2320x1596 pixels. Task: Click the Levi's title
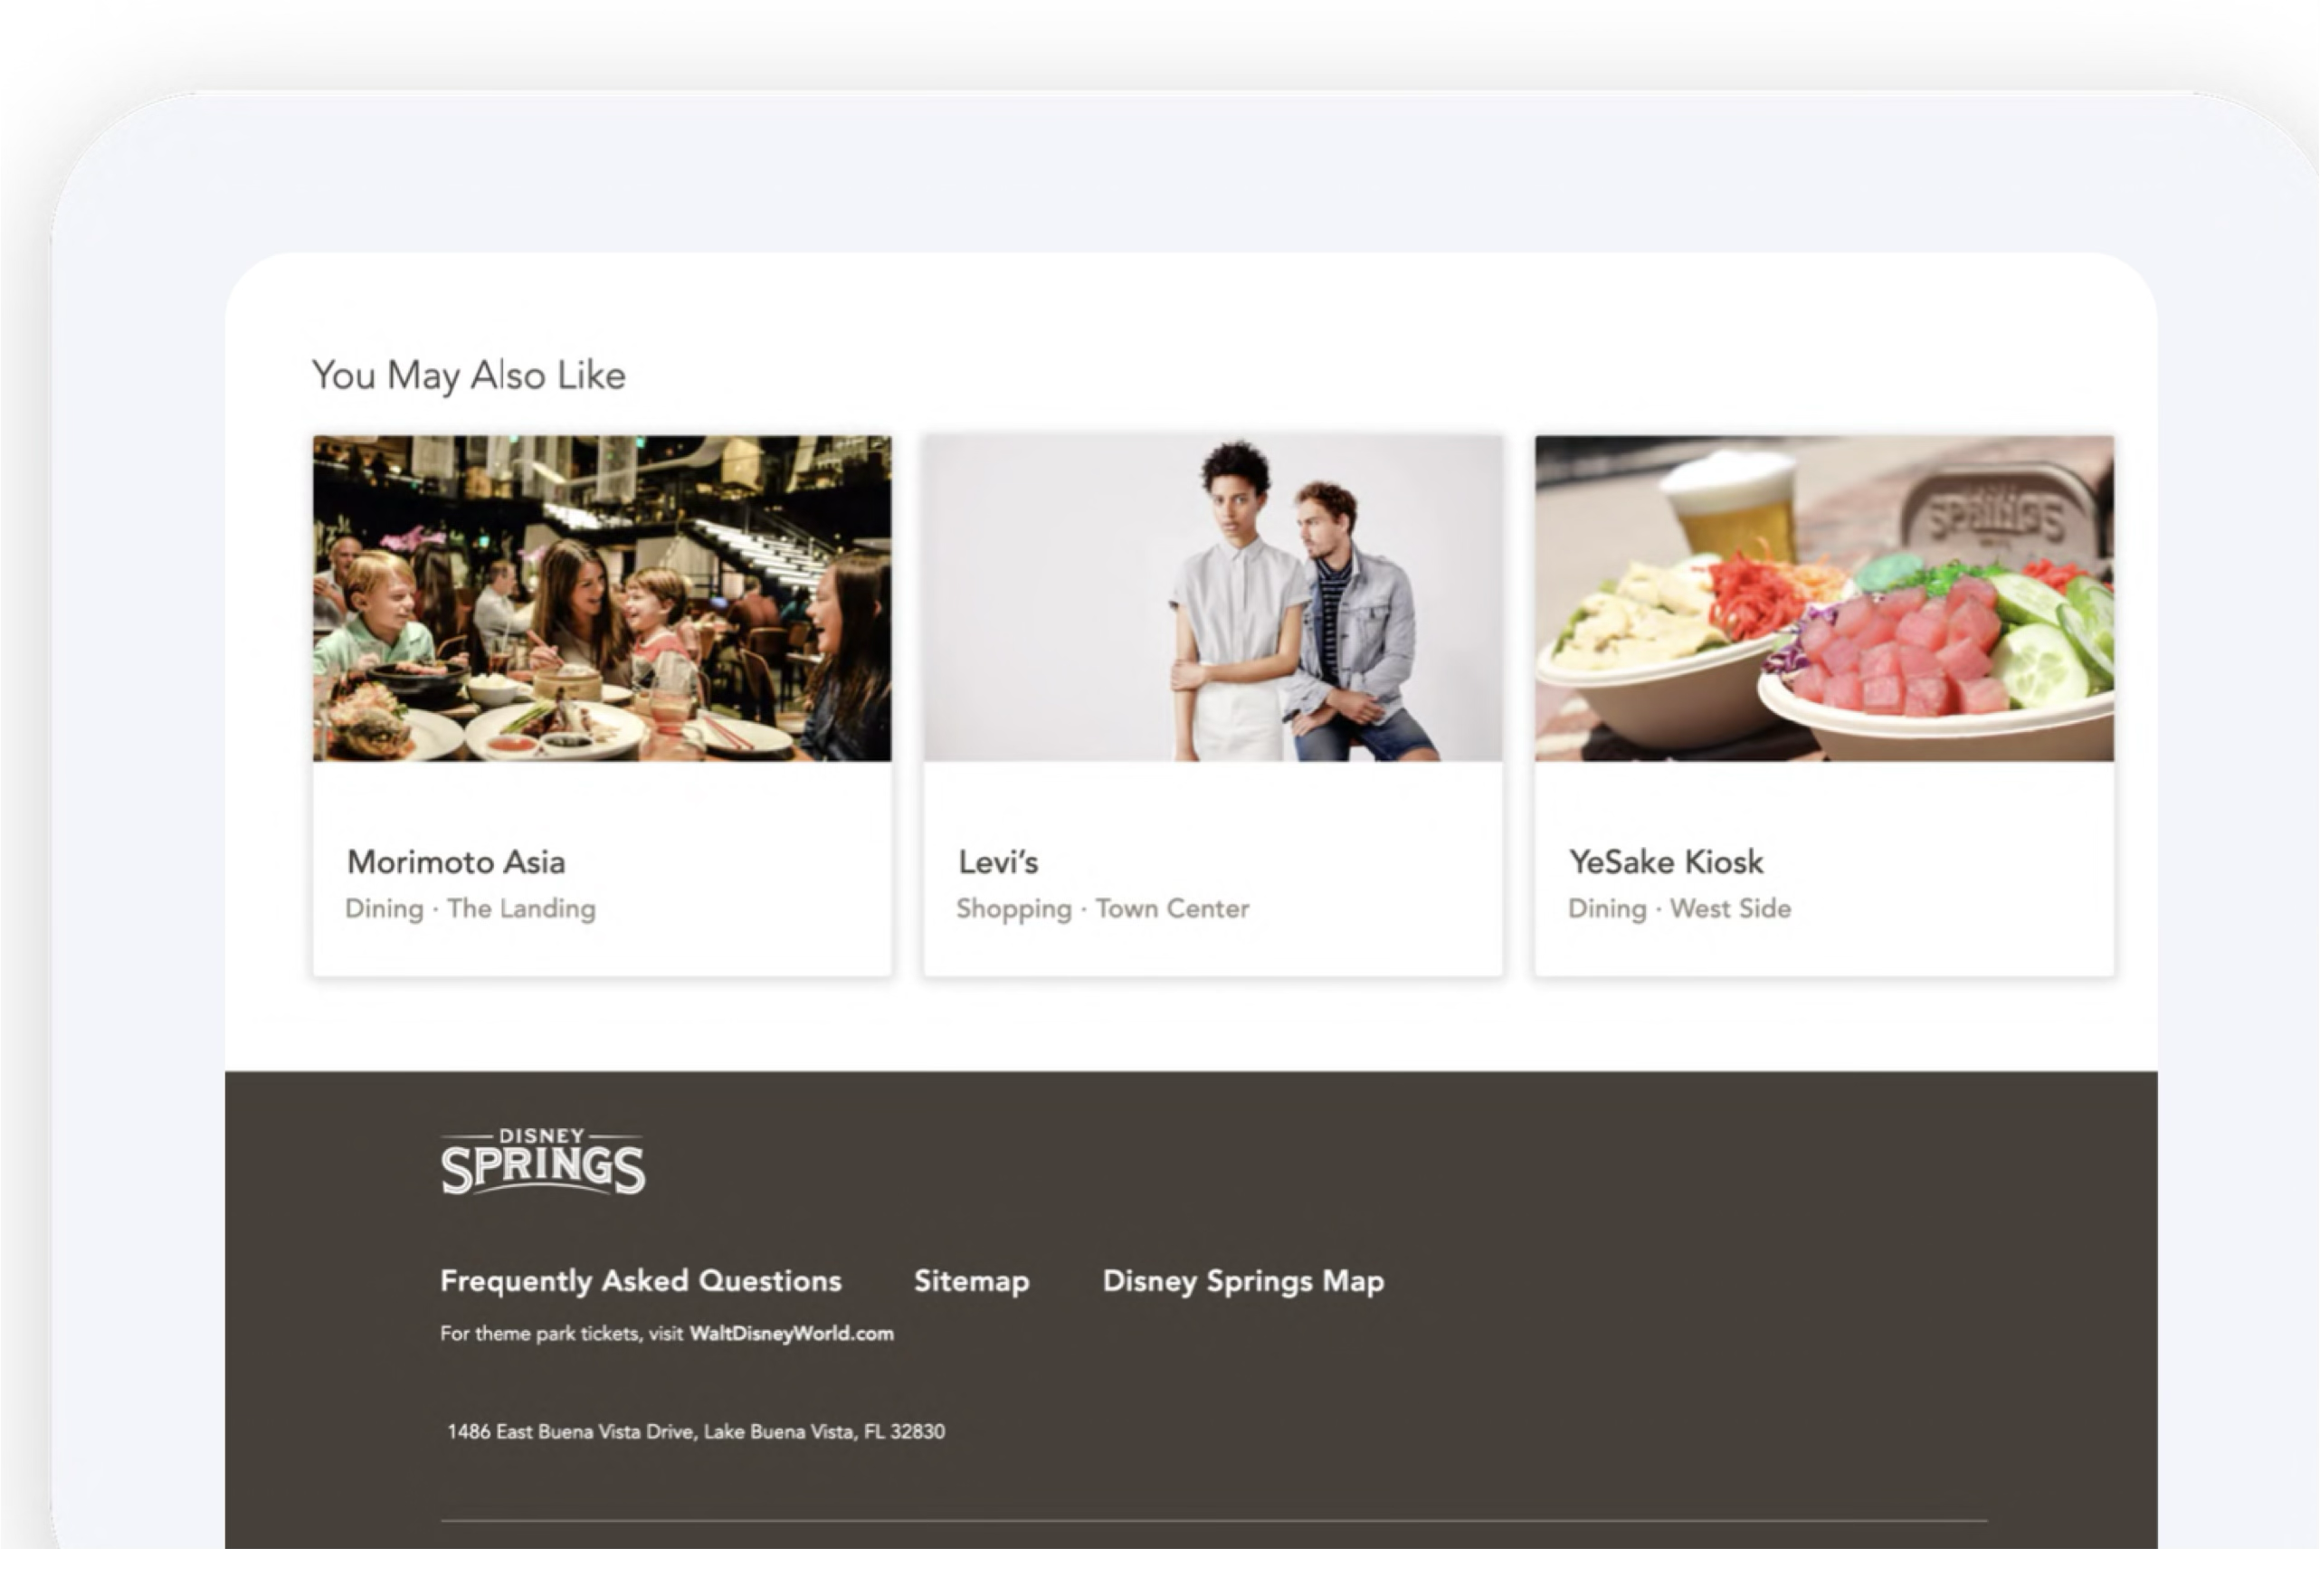click(x=998, y=862)
